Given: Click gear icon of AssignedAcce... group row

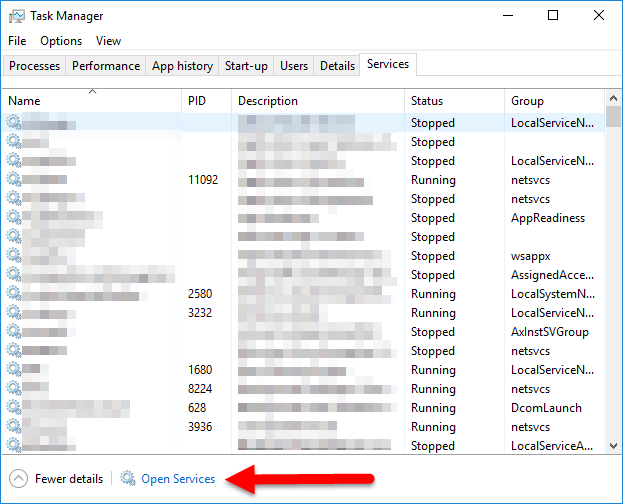Looking at the screenshot, I should (14, 274).
